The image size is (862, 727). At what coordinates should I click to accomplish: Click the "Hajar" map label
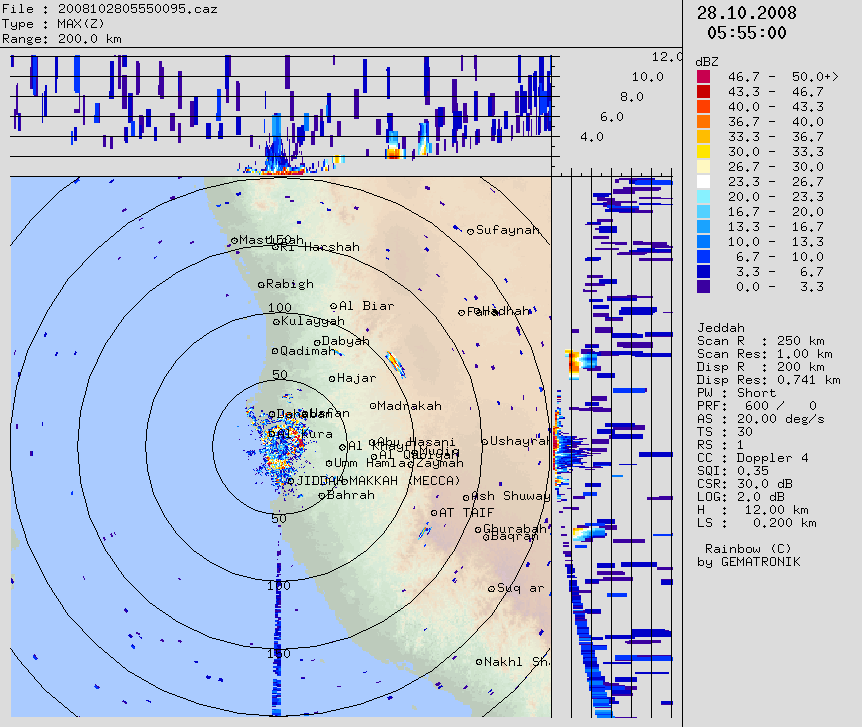pos(356,378)
